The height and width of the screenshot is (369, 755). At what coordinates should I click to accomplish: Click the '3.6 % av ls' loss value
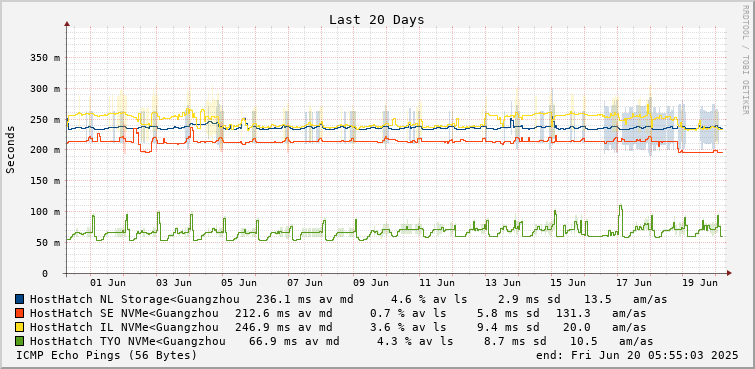coord(408,328)
